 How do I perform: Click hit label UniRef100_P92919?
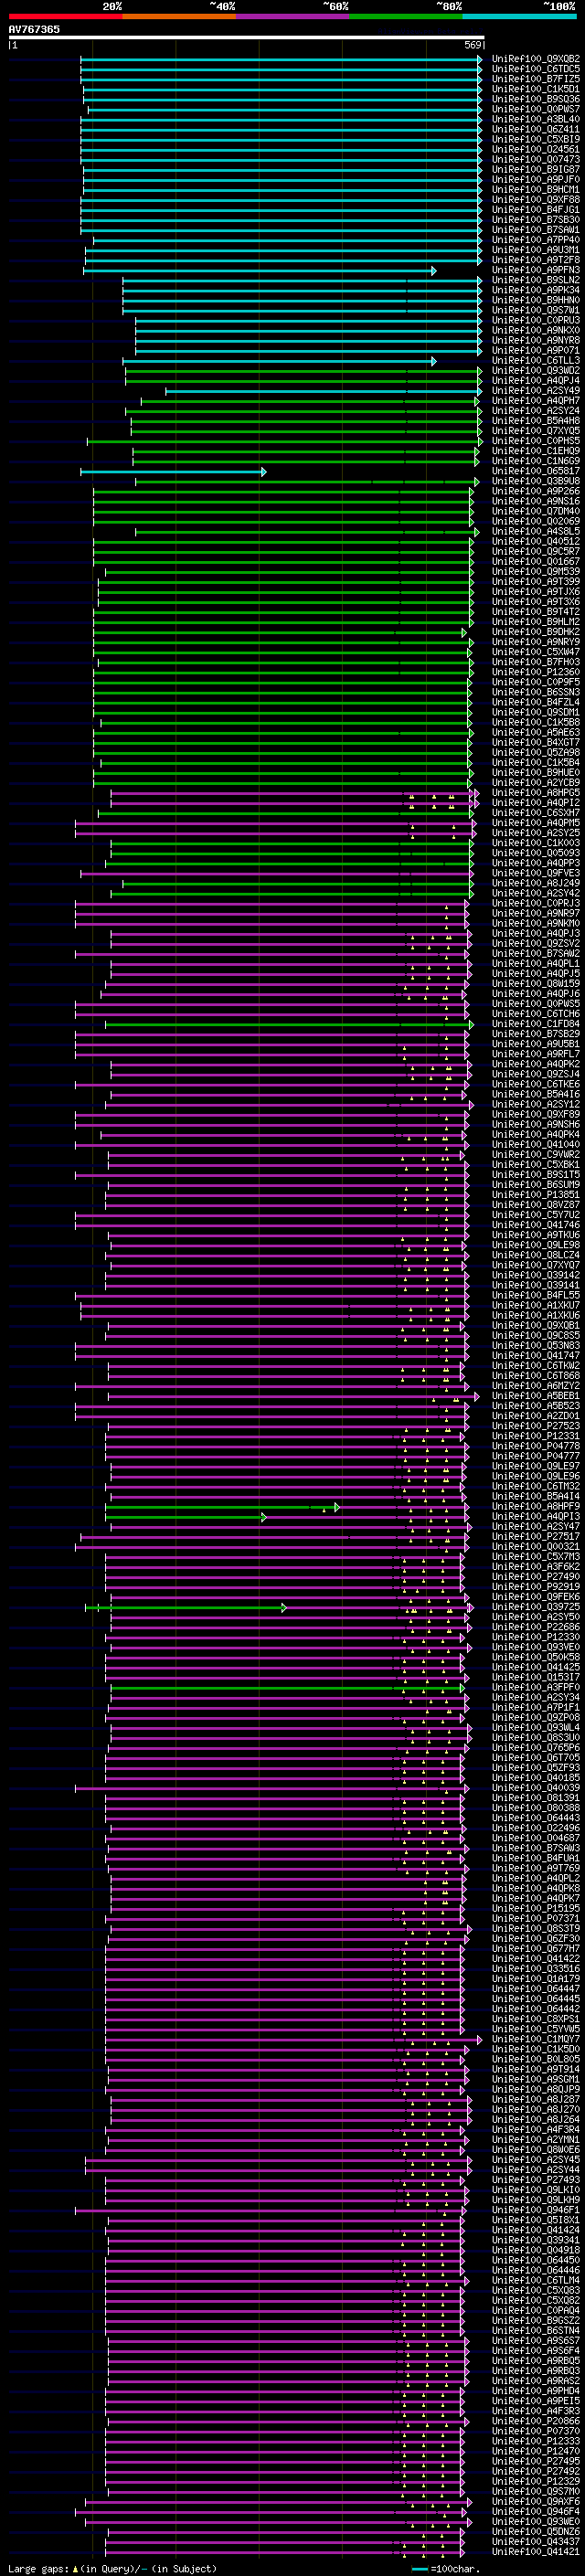click(x=536, y=1587)
